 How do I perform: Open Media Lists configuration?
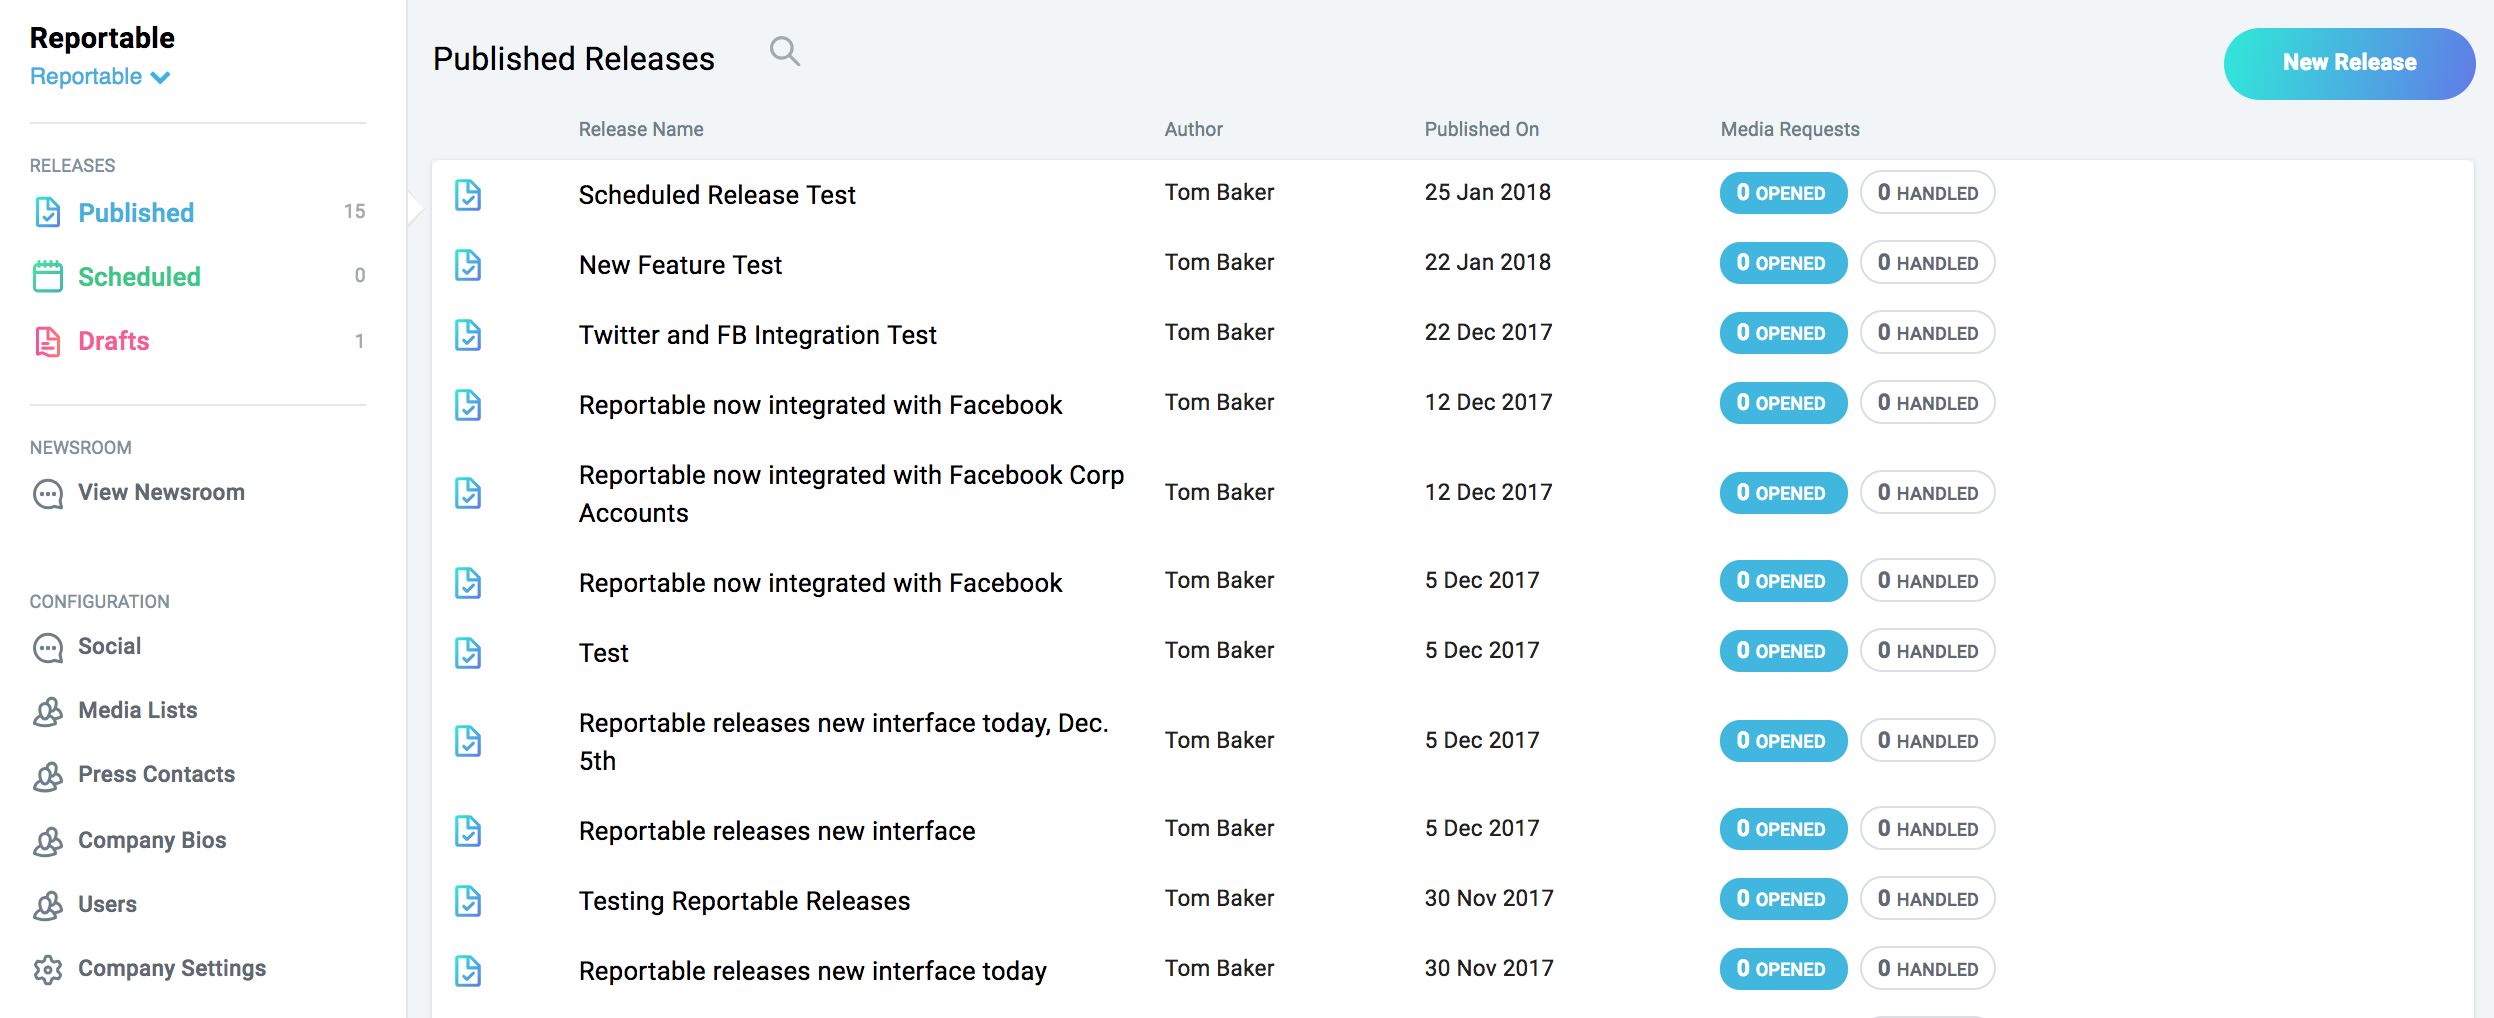coord(138,710)
